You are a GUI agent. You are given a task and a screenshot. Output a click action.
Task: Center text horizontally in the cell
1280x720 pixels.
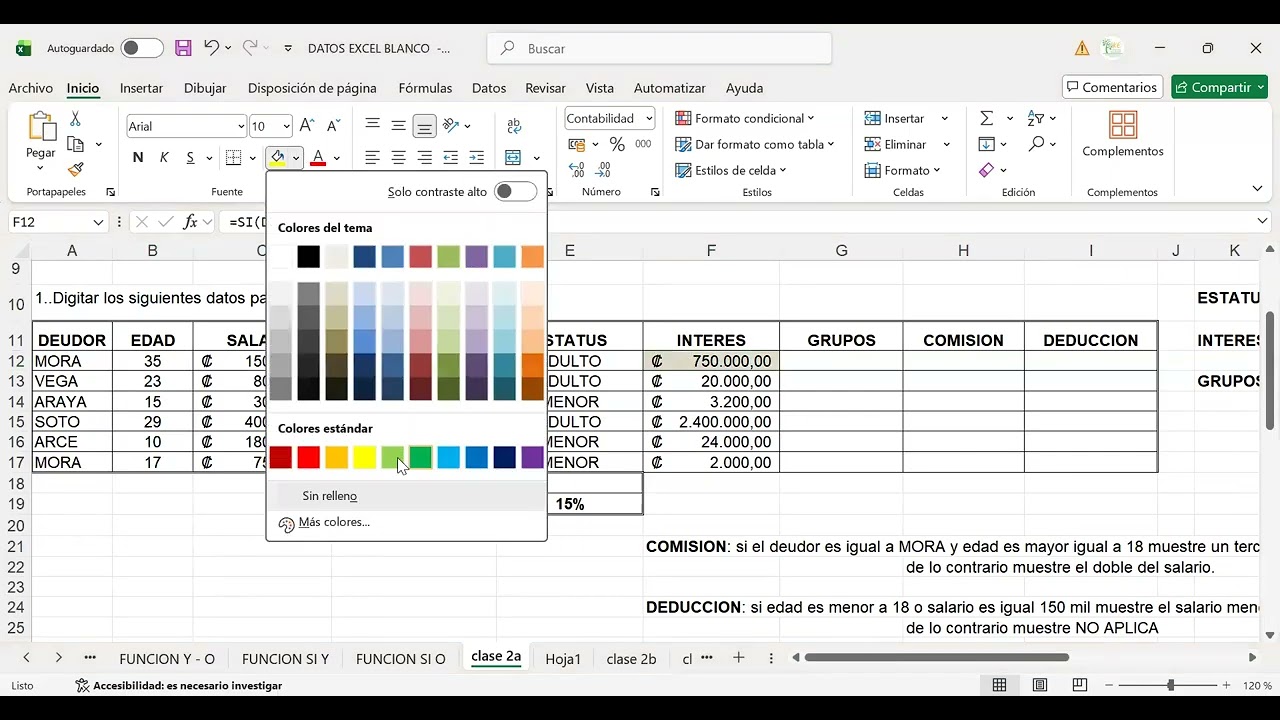(398, 158)
